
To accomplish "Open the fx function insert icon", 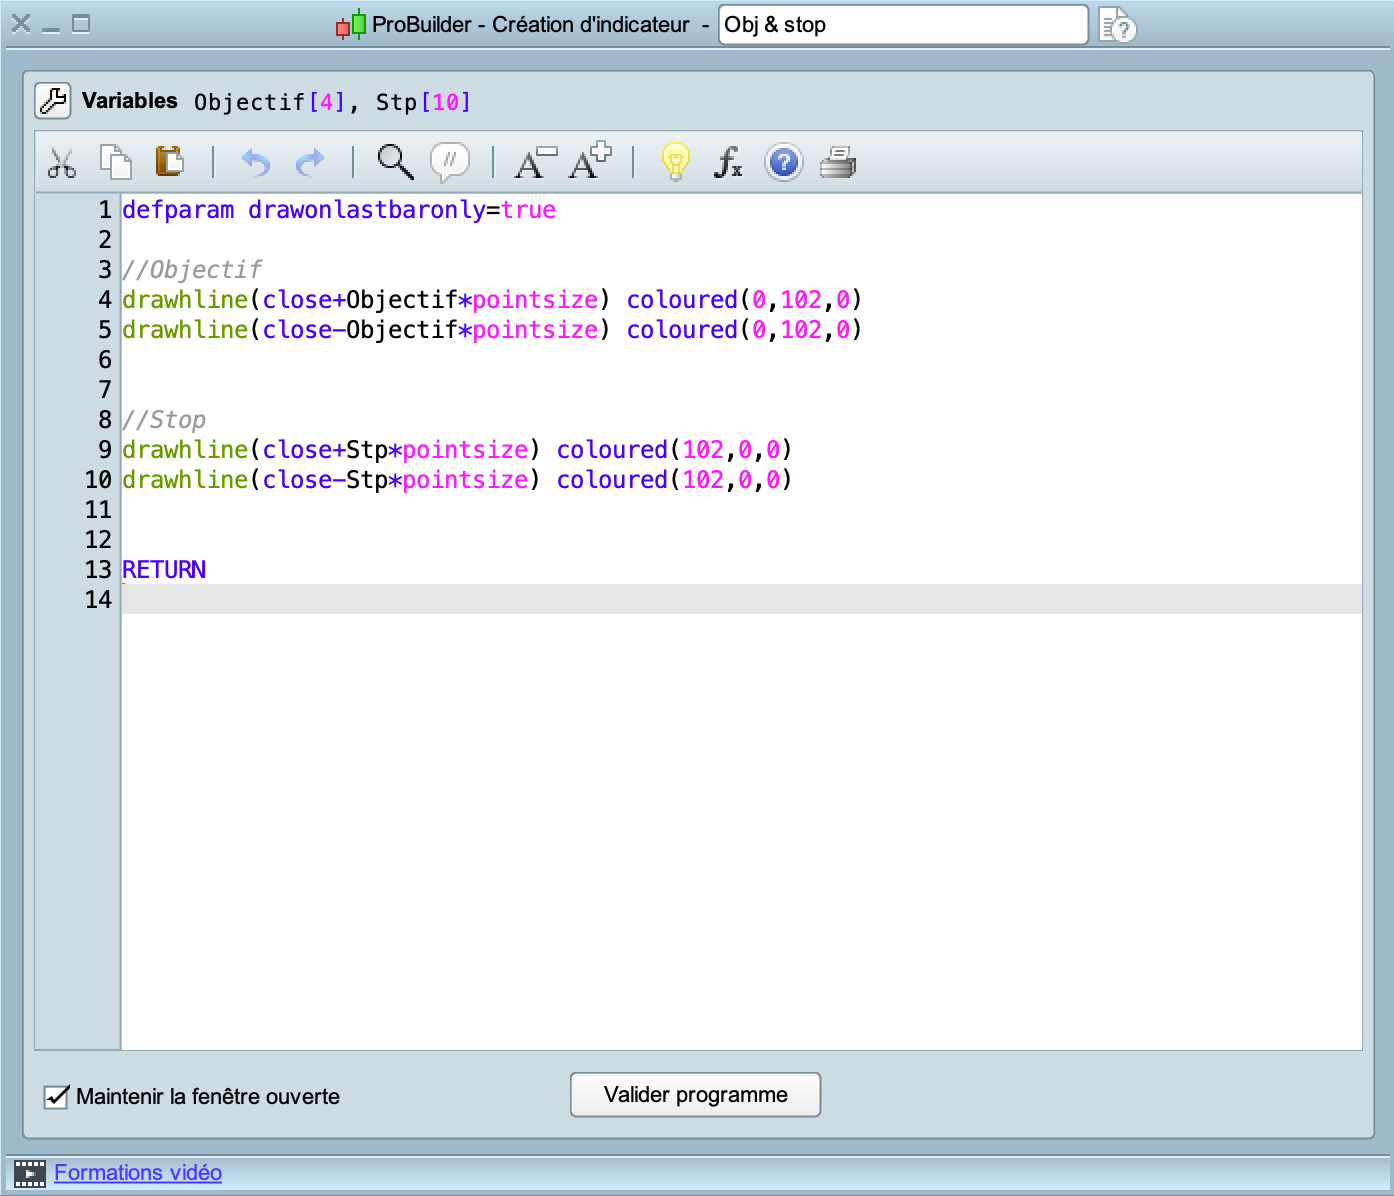I will 728,162.
